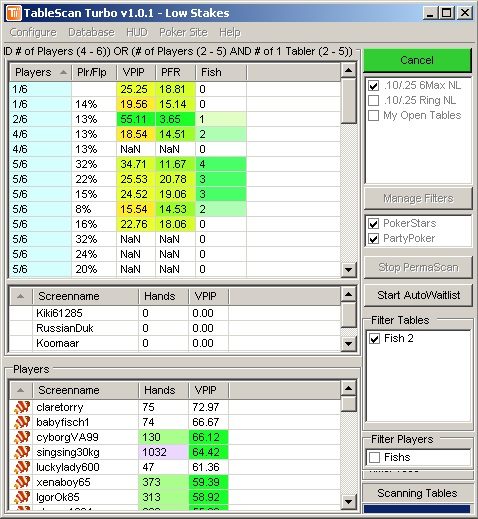Click the fish icon next to IgorOk85
The height and width of the screenshot is (519, 478).
pyautogui.click(x=22, y=497)
